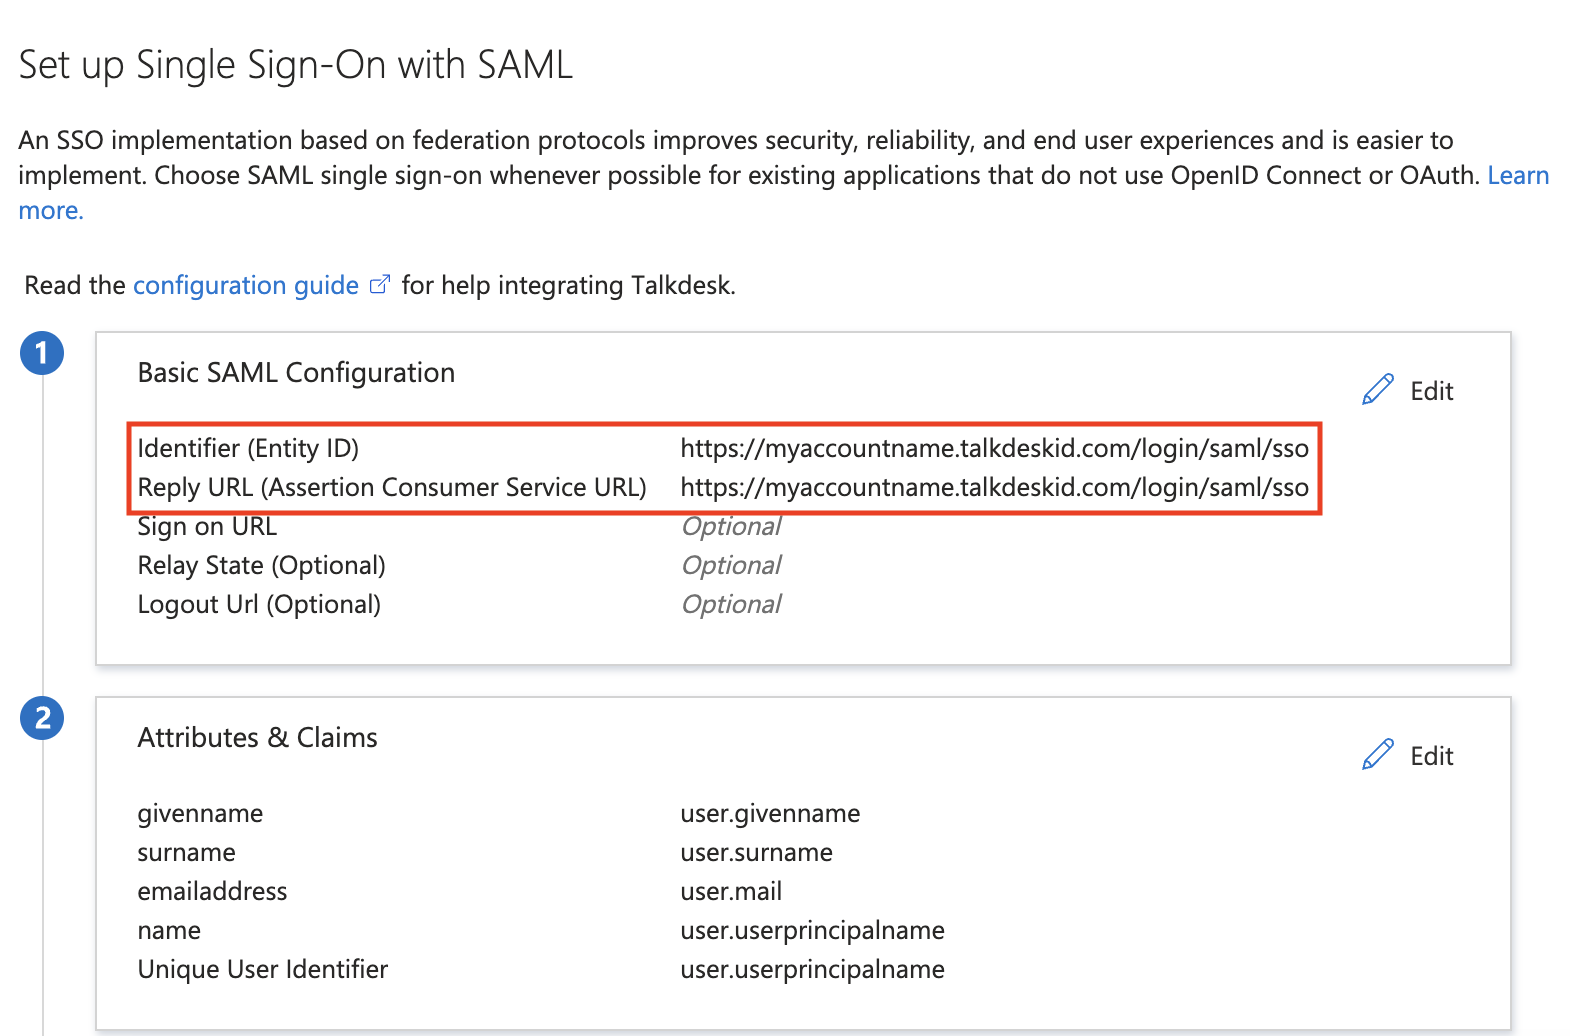Select the Sign on URL Optional field
This screenshot has height=1036, width=1570.
point(731,526)
